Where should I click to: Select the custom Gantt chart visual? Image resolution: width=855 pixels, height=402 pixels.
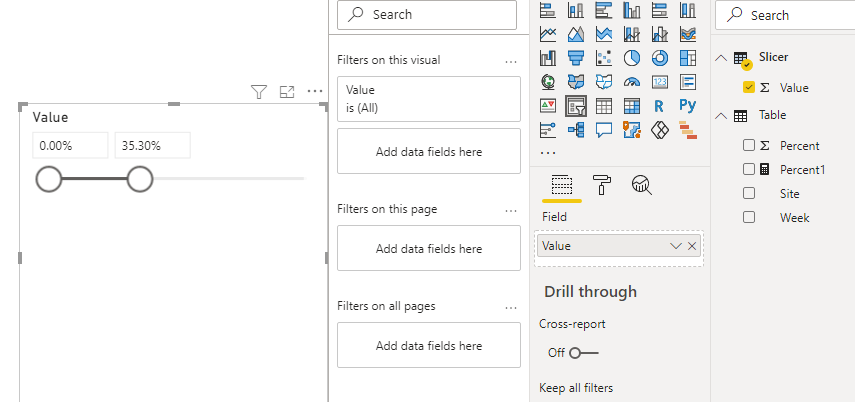(x=688, y=129)
